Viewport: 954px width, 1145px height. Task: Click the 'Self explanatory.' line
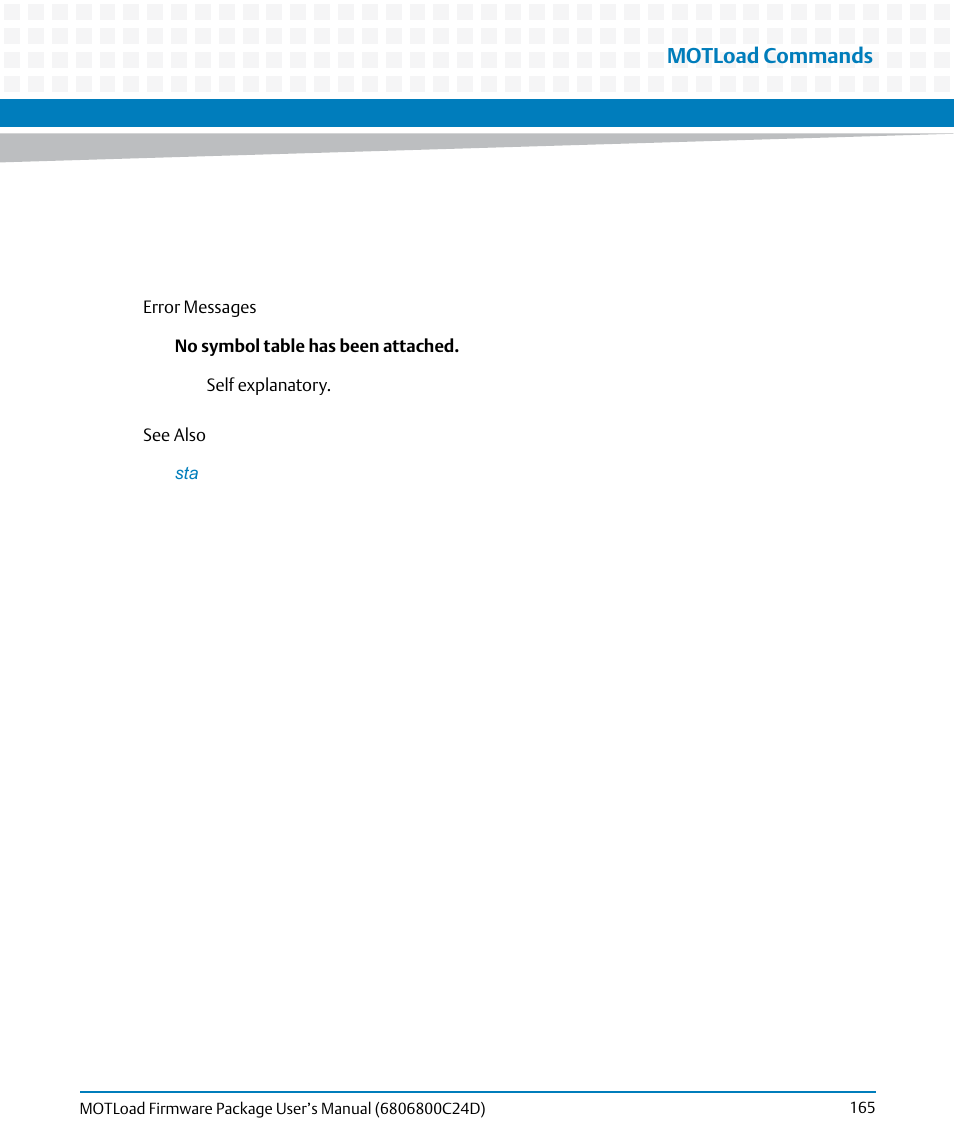point(268,385)
